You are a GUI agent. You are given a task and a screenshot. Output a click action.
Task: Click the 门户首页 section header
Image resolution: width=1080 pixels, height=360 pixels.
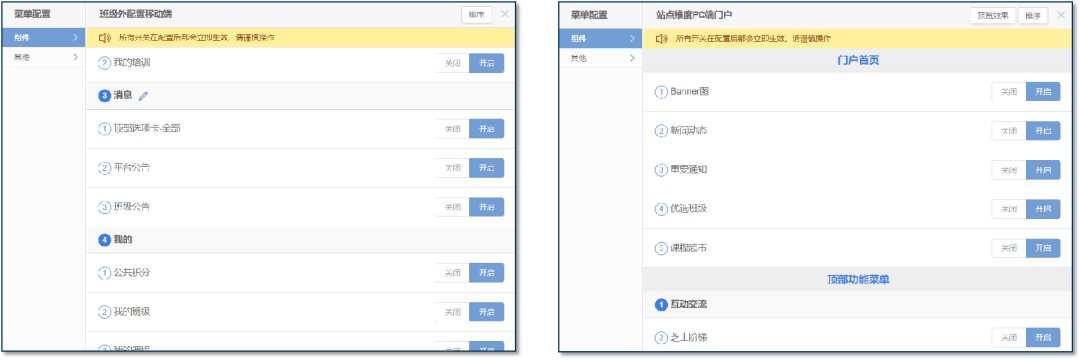pos(858,60)
